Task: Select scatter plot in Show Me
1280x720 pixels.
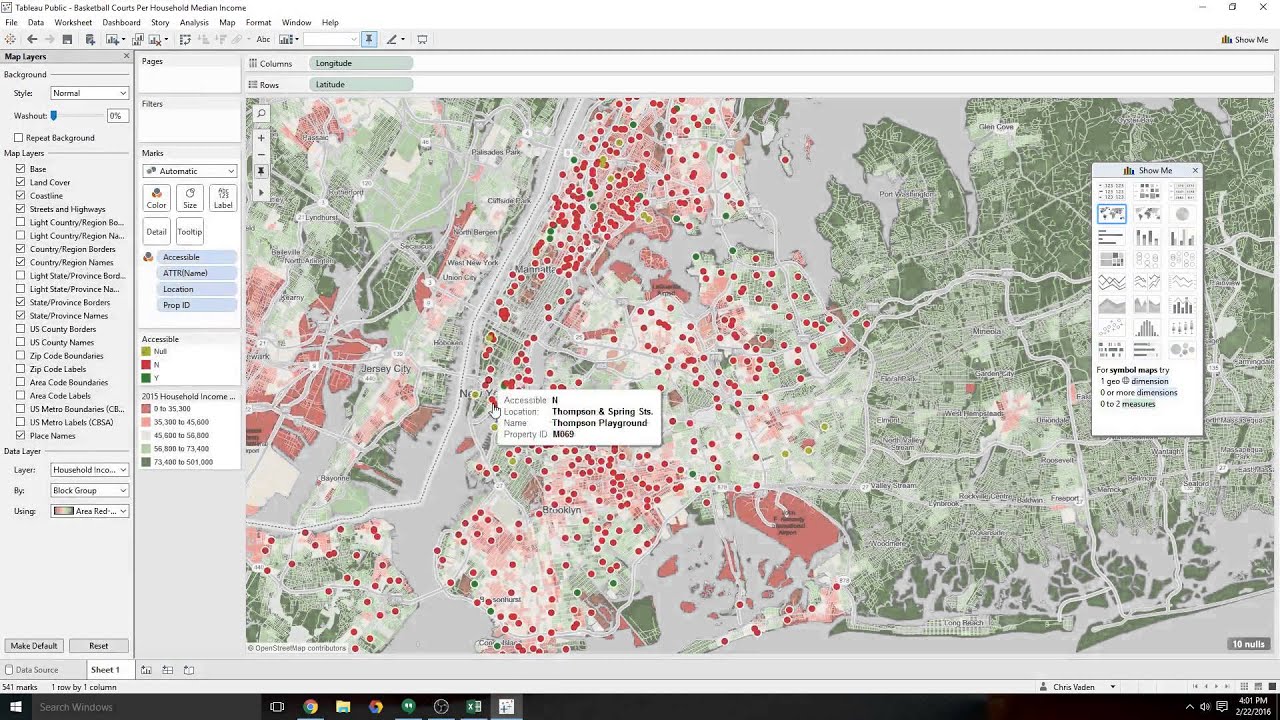Action: tap(1111, 326)
